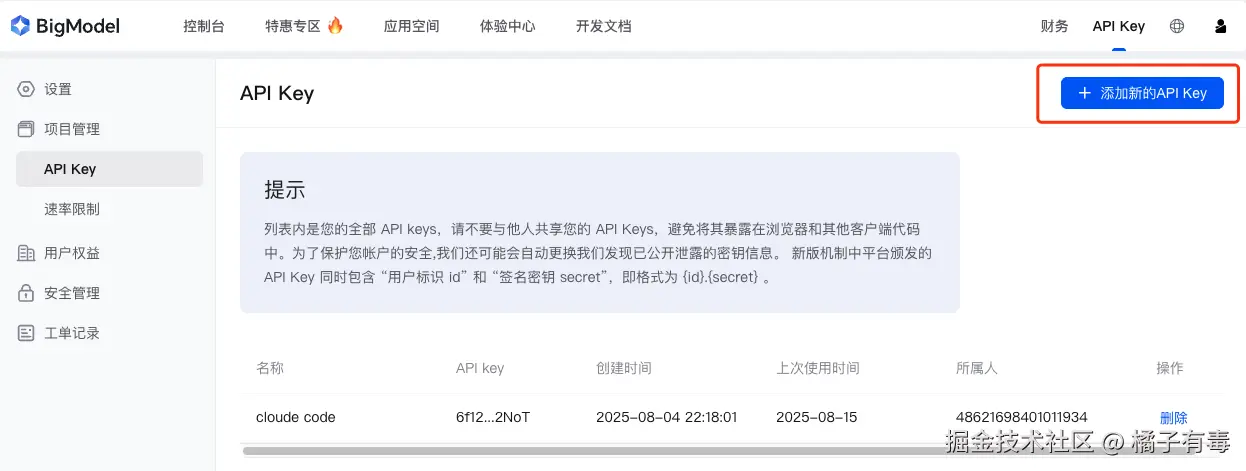This screenshot has width=1246, height=471.
Task: Click the 项目管理 folder icon
Action: (x=26, y=129)
